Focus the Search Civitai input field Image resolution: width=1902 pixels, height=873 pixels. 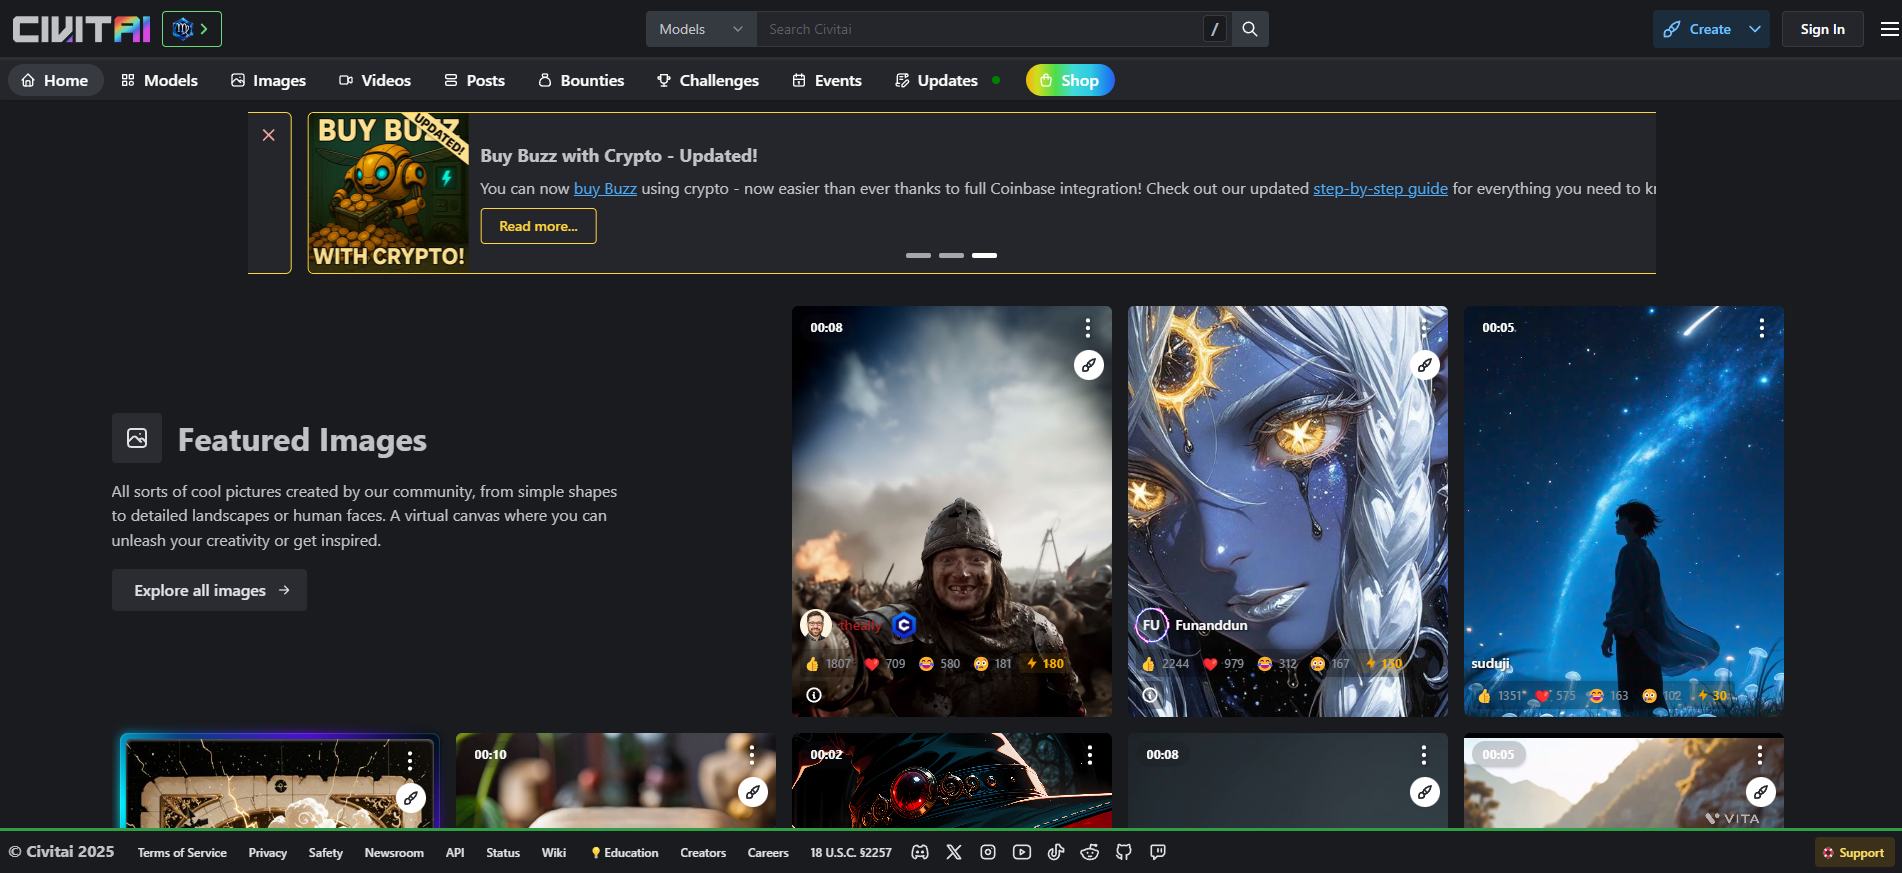[980, 29]
